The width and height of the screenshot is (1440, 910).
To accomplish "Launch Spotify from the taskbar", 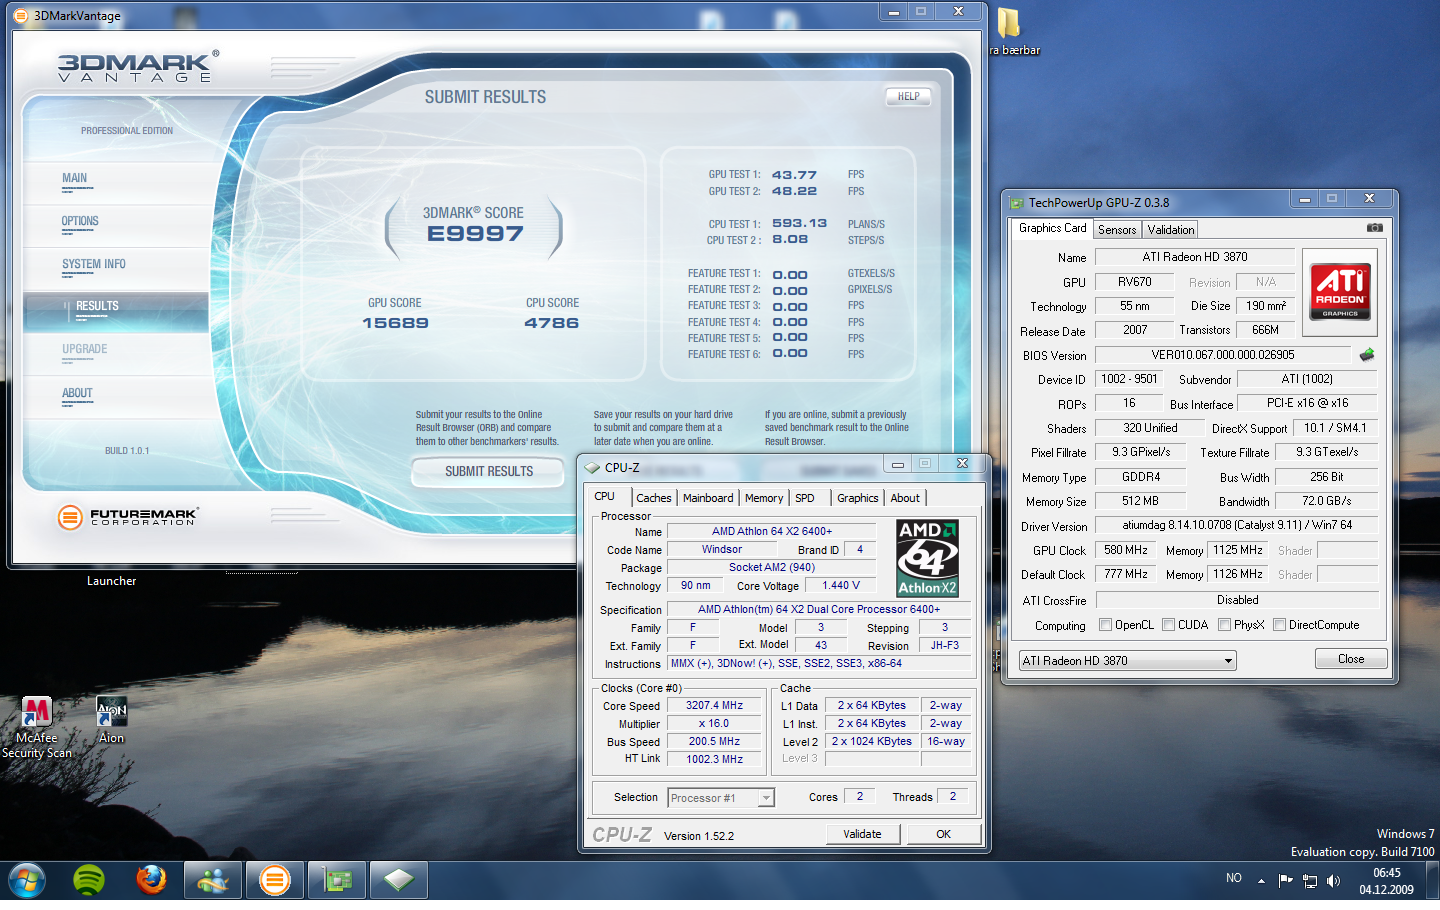I will pos(89,881).
